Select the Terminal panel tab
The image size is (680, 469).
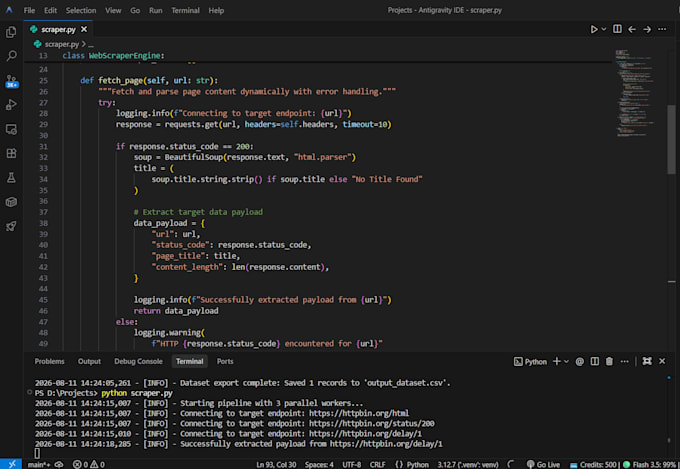pos(190,361)
